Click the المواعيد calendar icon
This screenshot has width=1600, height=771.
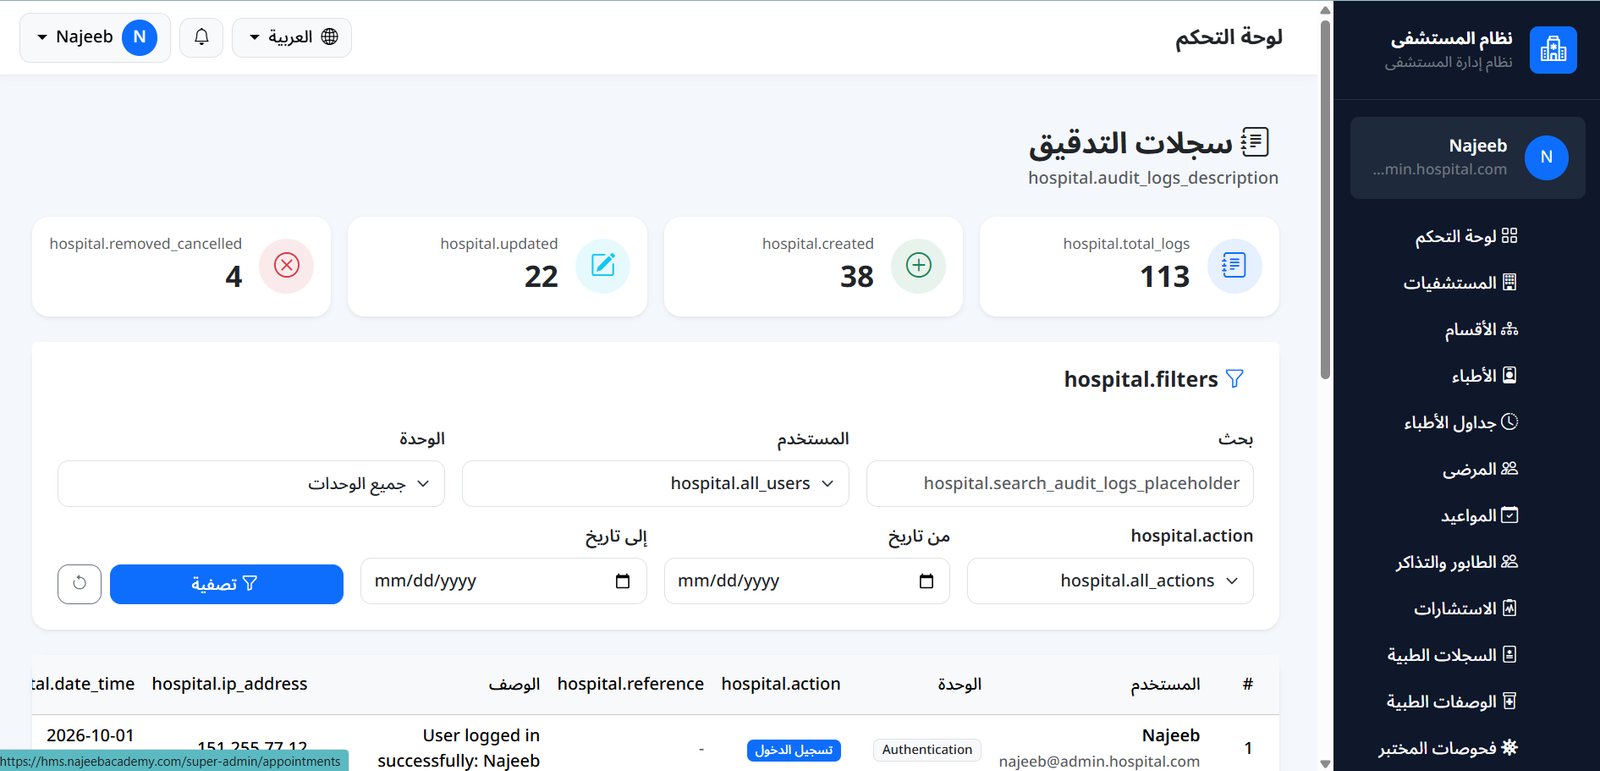point(1510,515)
